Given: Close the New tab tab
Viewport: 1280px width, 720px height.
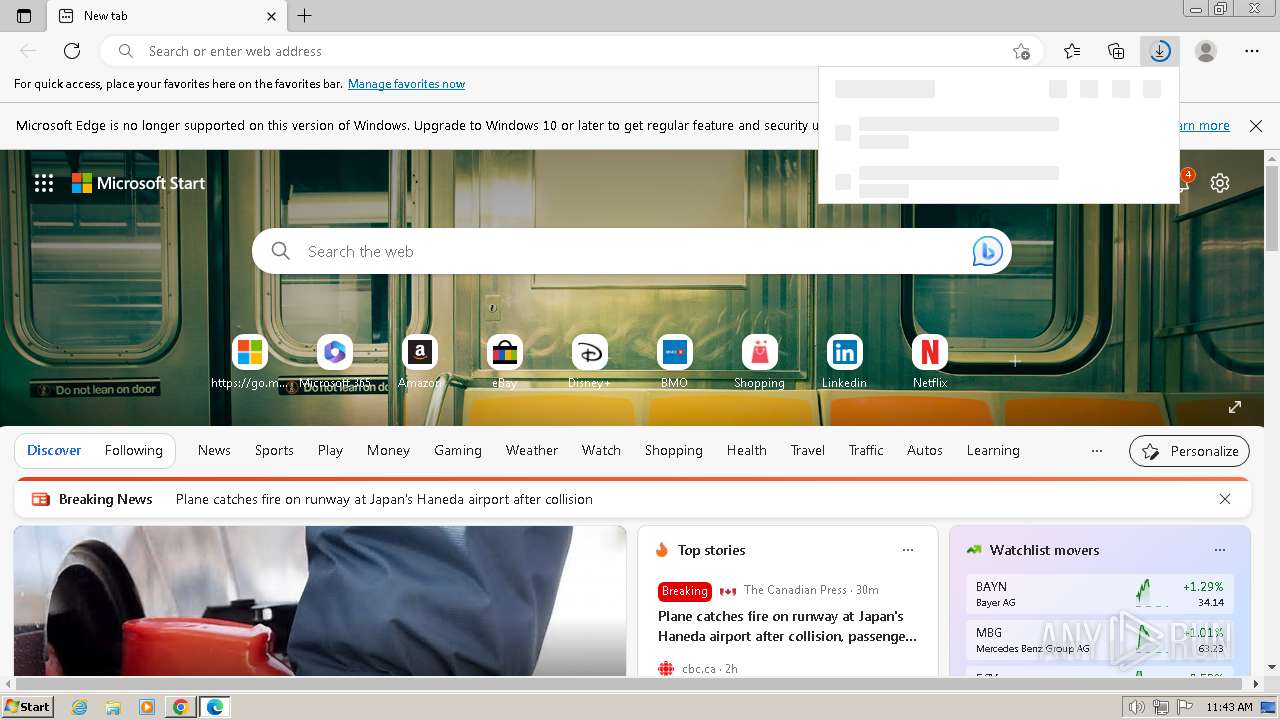Looking at the screenshot, I should pyautogui.click(x=272, y=16).
